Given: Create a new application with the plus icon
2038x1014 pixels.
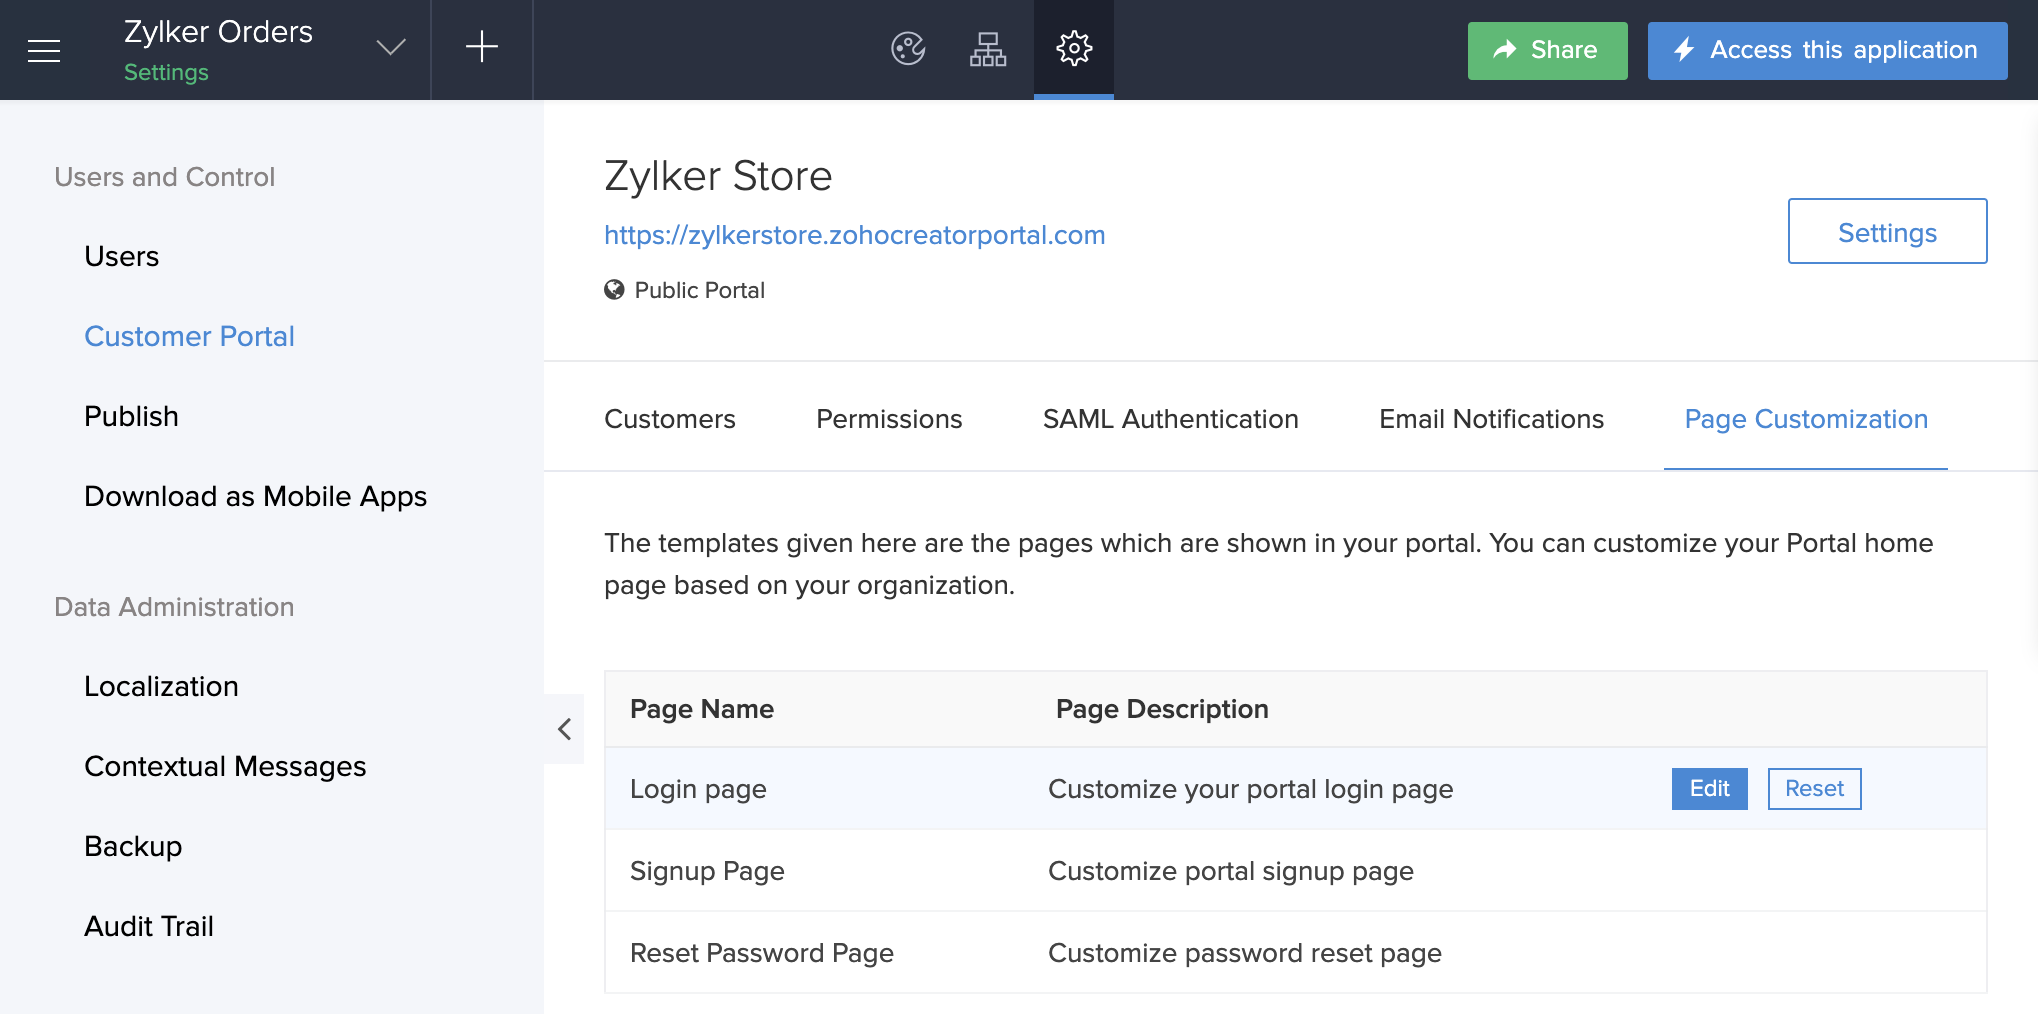Looking at the screenshot, I should (481, 46).
